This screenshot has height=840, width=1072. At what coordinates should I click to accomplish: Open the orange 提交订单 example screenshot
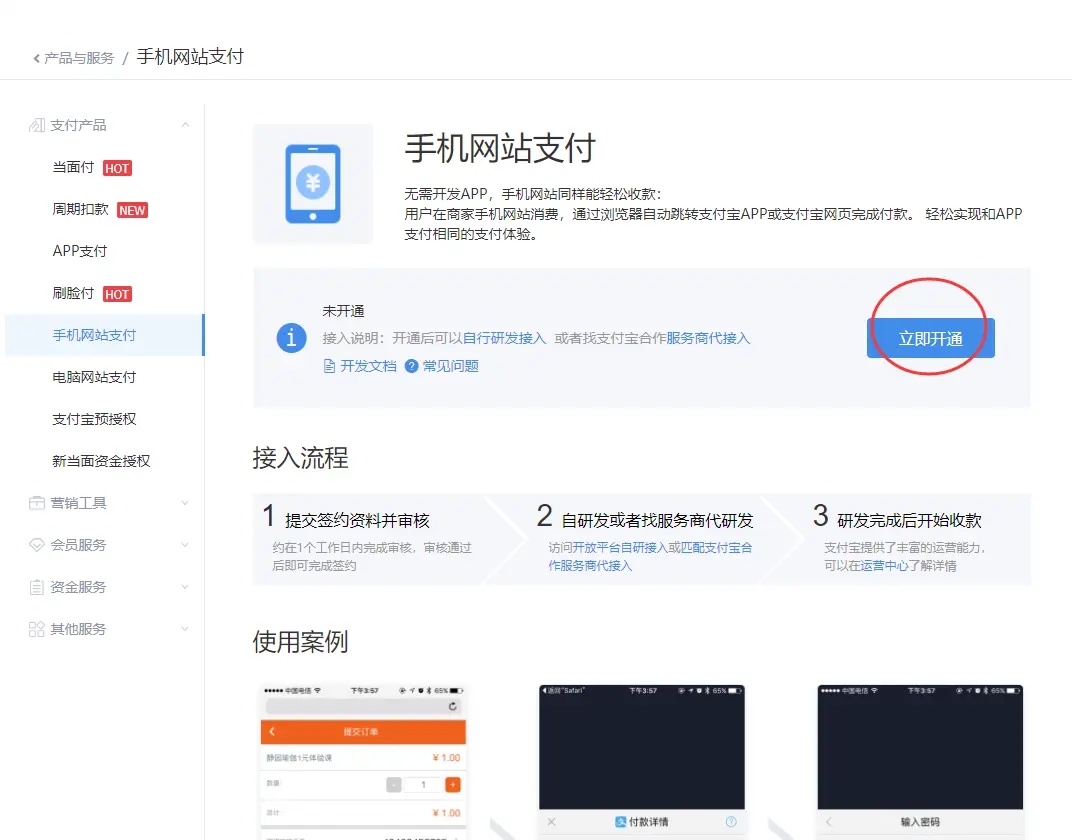click(363, 762)
